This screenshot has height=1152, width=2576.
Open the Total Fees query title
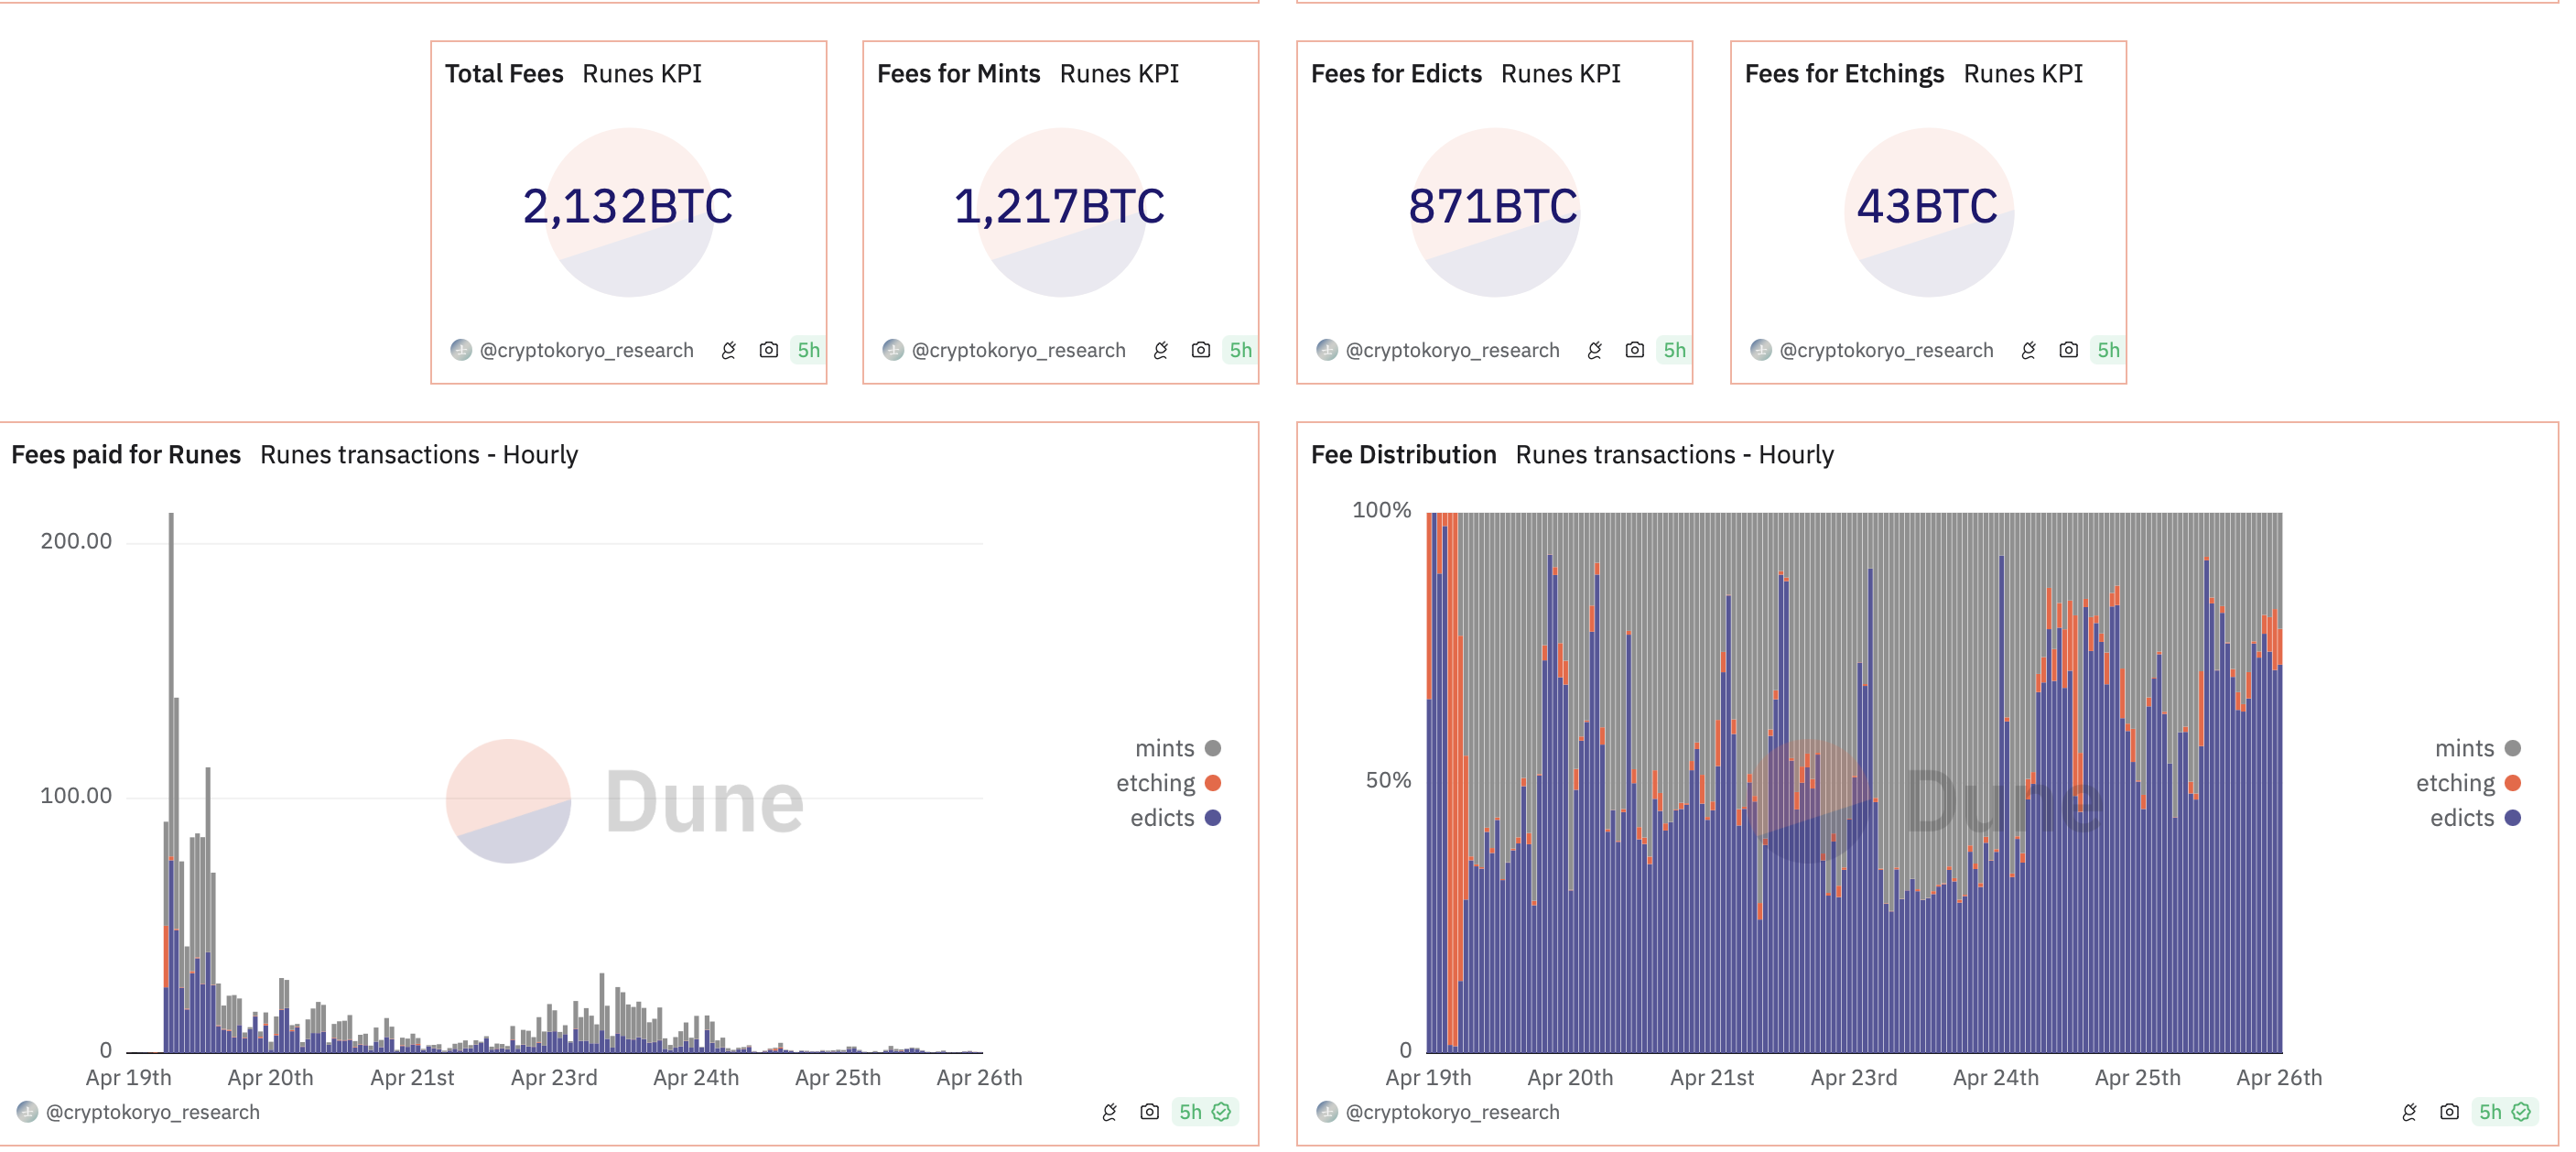[x=504, y=74]
